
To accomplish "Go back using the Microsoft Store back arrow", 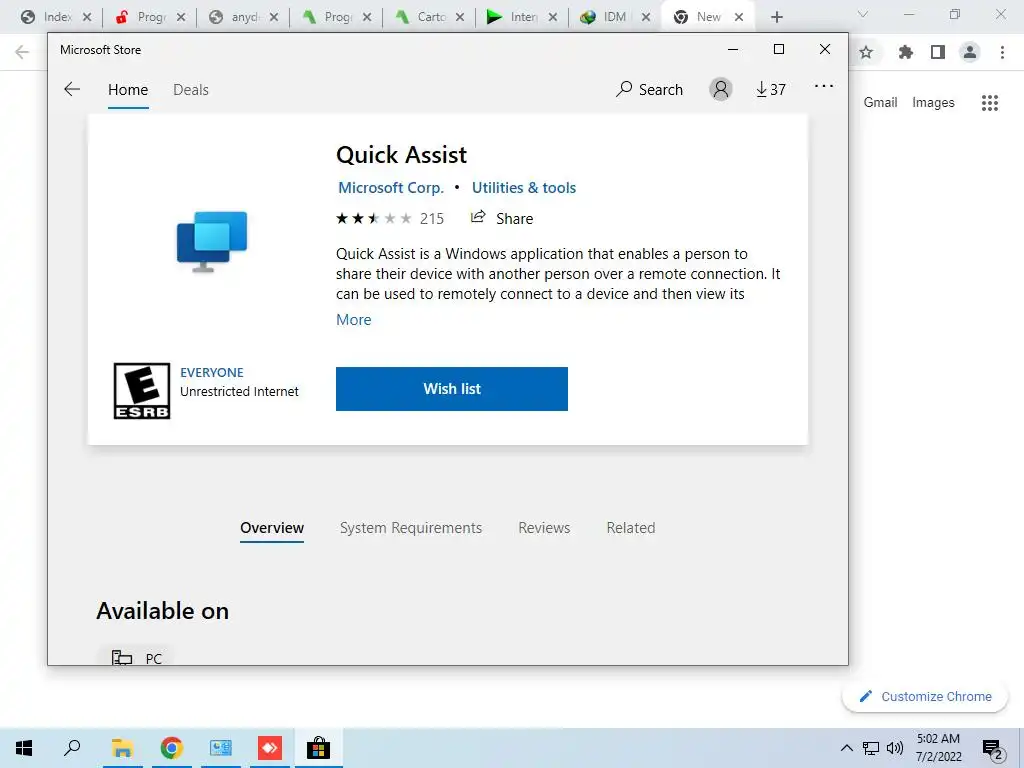I will pos(72,89).
